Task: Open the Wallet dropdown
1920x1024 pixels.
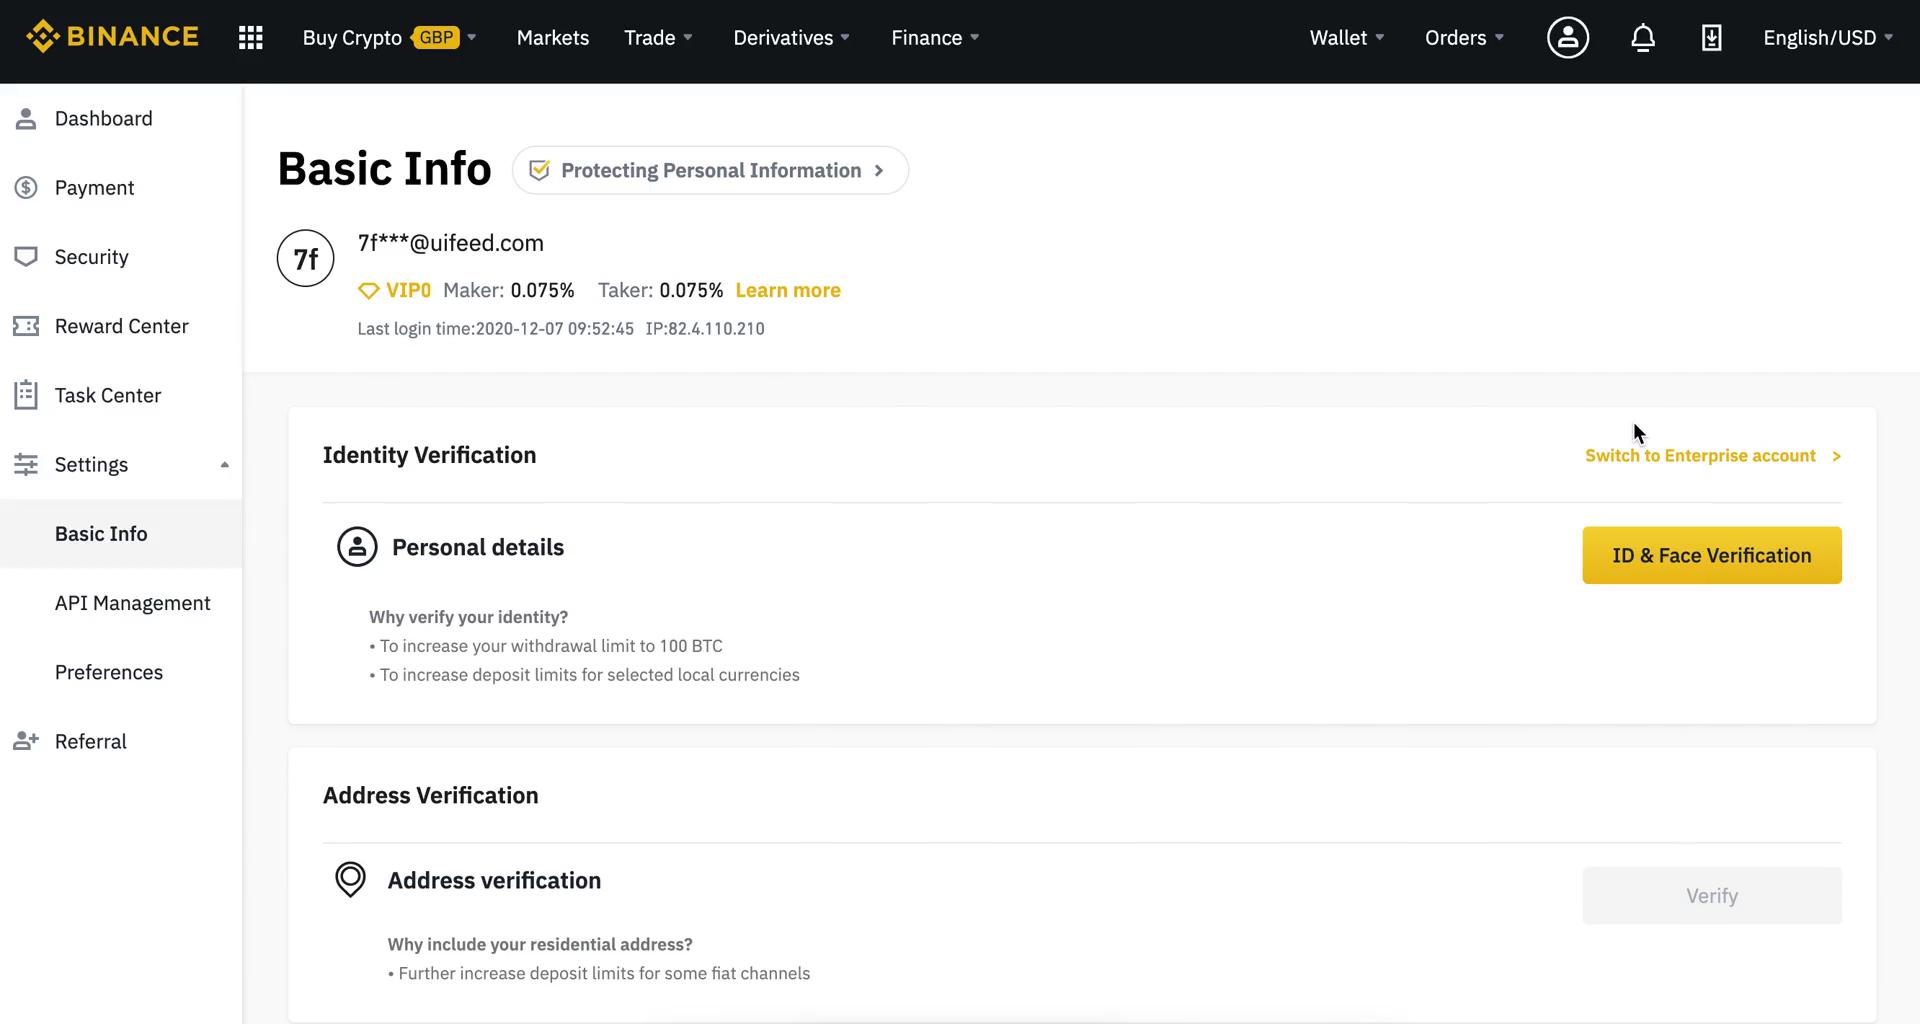Action: click(x=1347, y=38)
